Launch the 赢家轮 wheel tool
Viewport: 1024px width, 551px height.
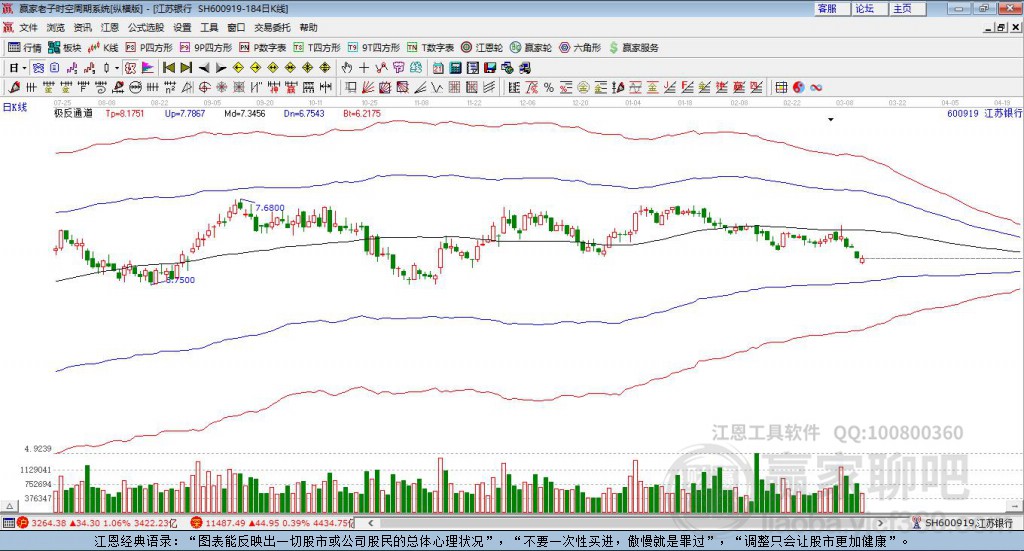(531, 48)
